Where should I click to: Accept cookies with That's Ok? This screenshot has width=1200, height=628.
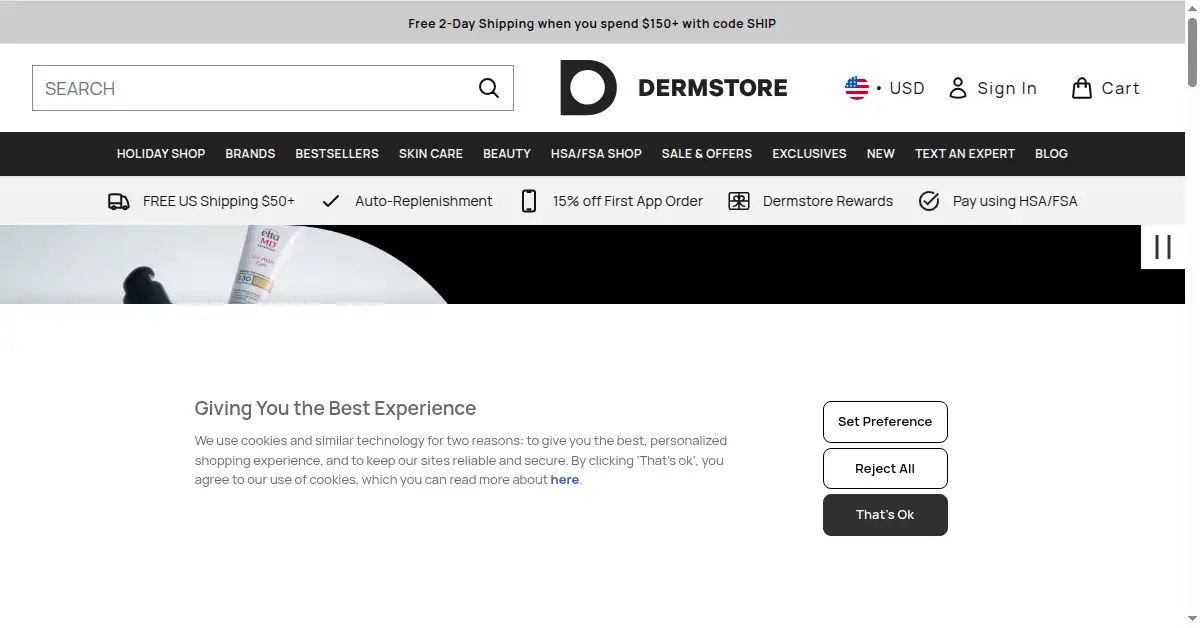(x=885, y=515)
